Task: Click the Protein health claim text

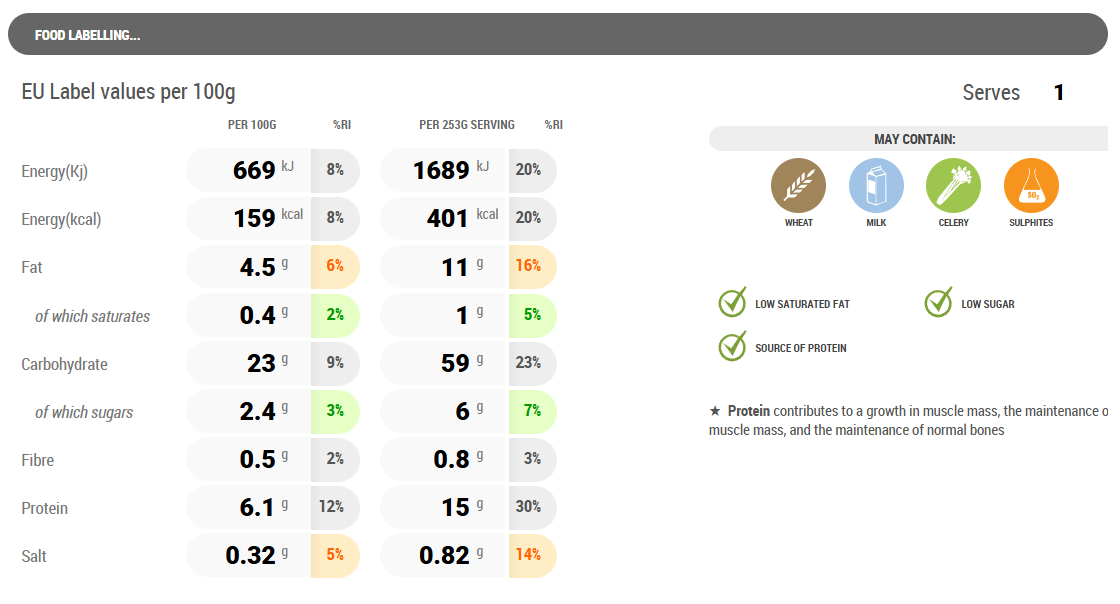Action: click(x=908, y=420)
